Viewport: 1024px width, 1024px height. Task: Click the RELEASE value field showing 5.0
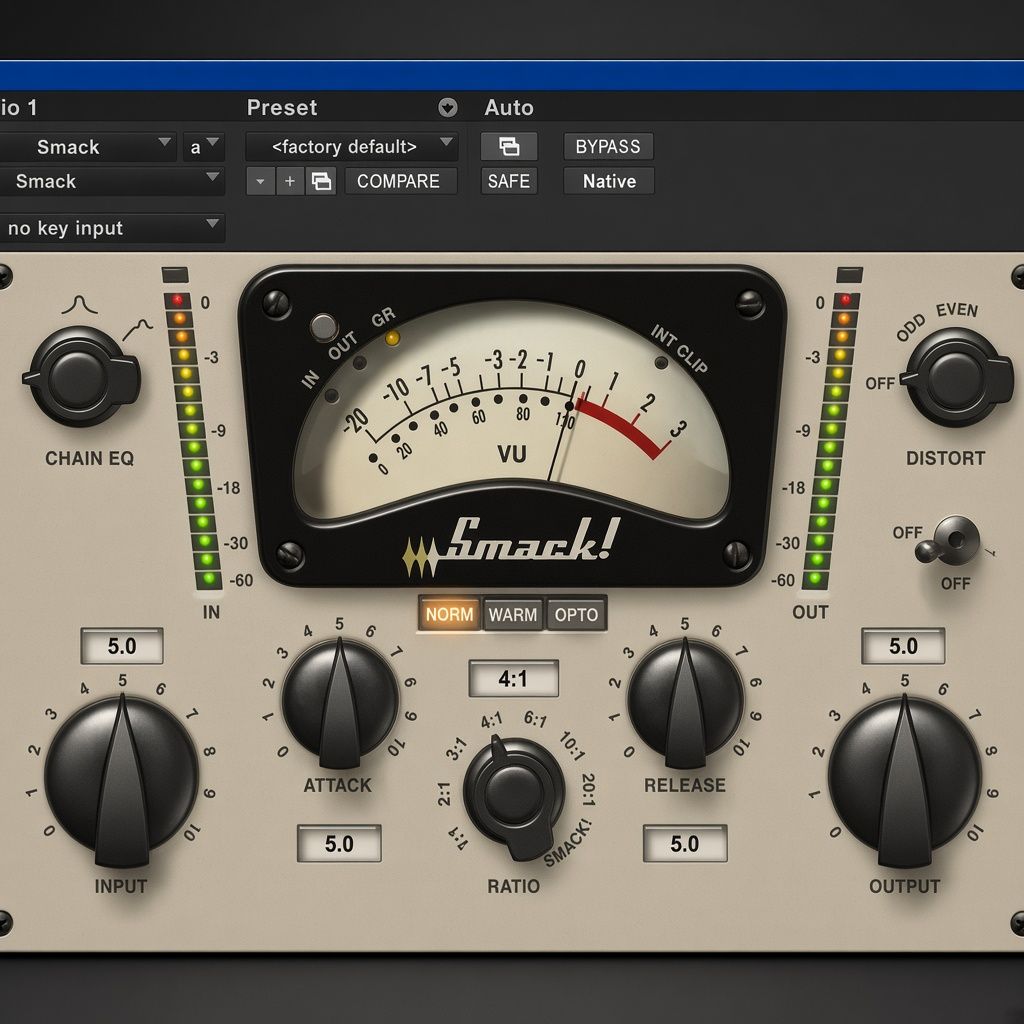[684, 844]
